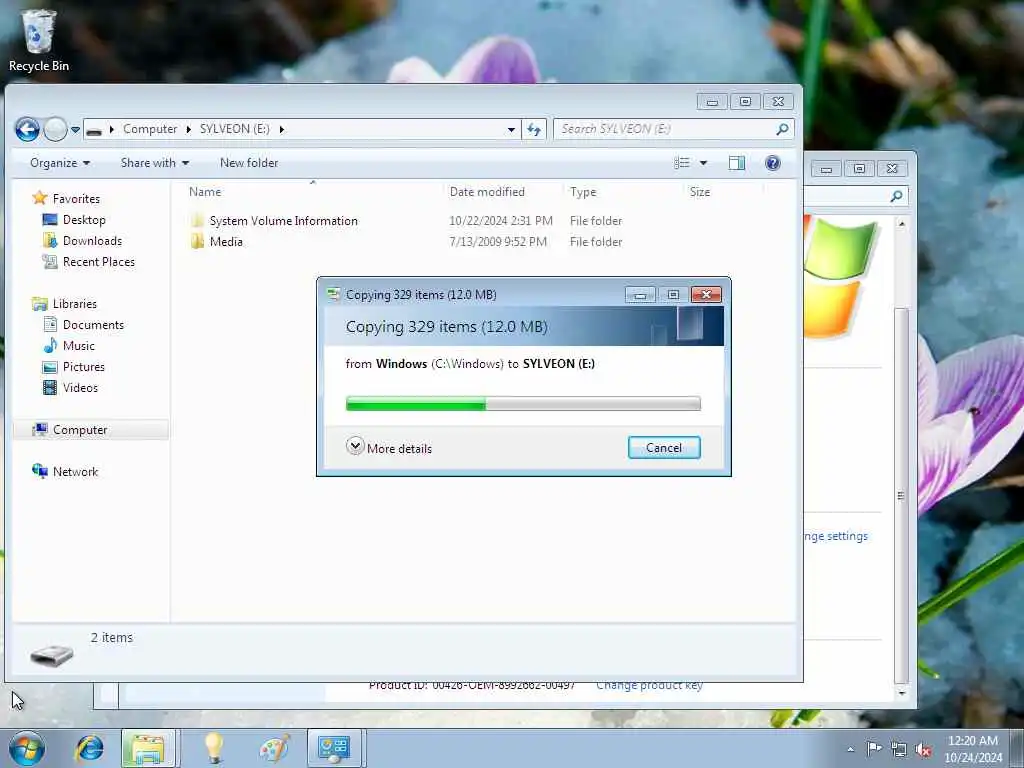Click the grayed Forward arrow in Explorer

56,129
